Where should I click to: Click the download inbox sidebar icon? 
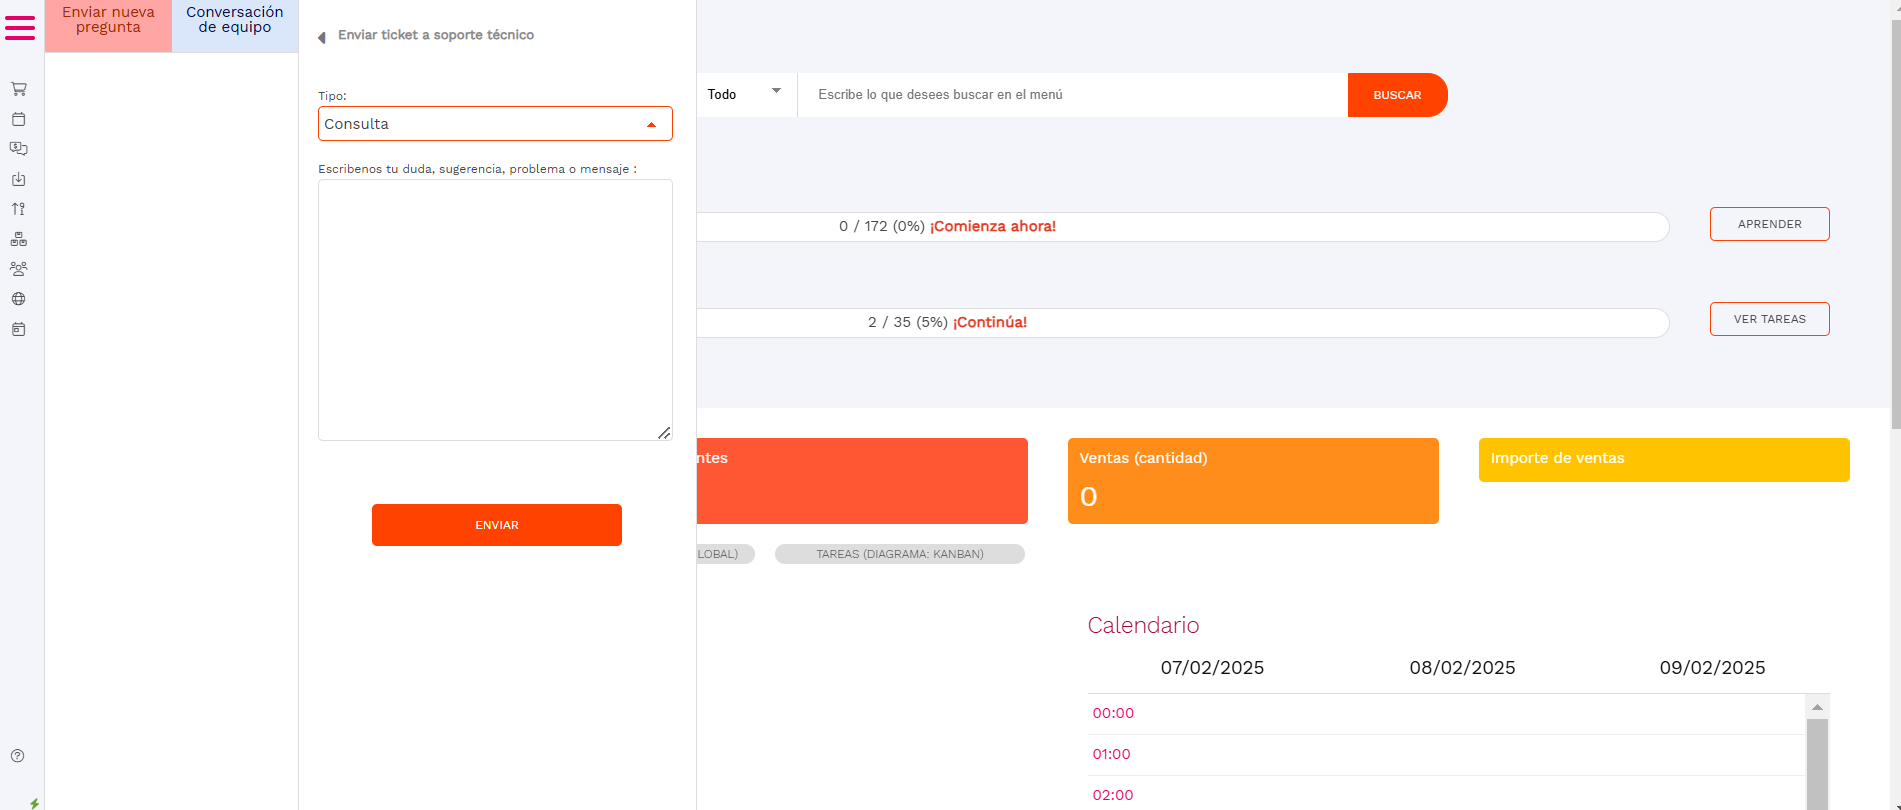18,179
